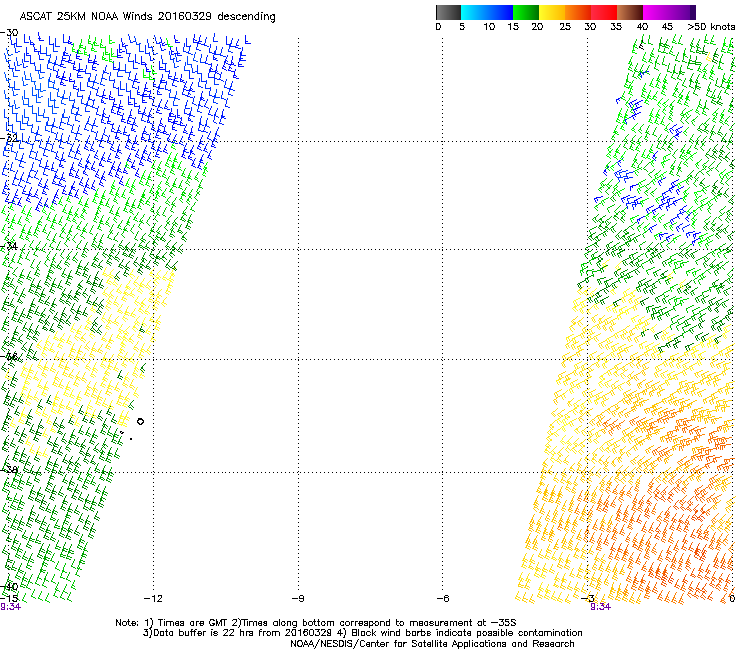
Task: Click the title 'ASCAT 25KM NOAA Winds 20160329 descending'
Action: pyautogui.click(x=147, y=17)
